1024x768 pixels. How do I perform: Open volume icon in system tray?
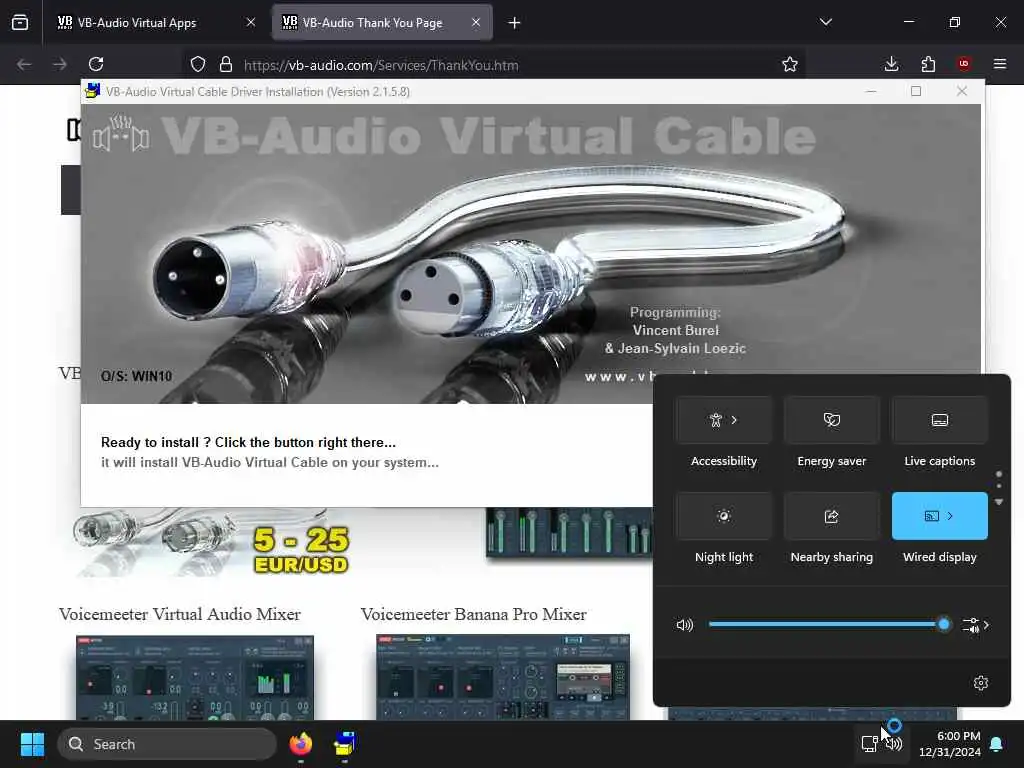tap(894, 744)
